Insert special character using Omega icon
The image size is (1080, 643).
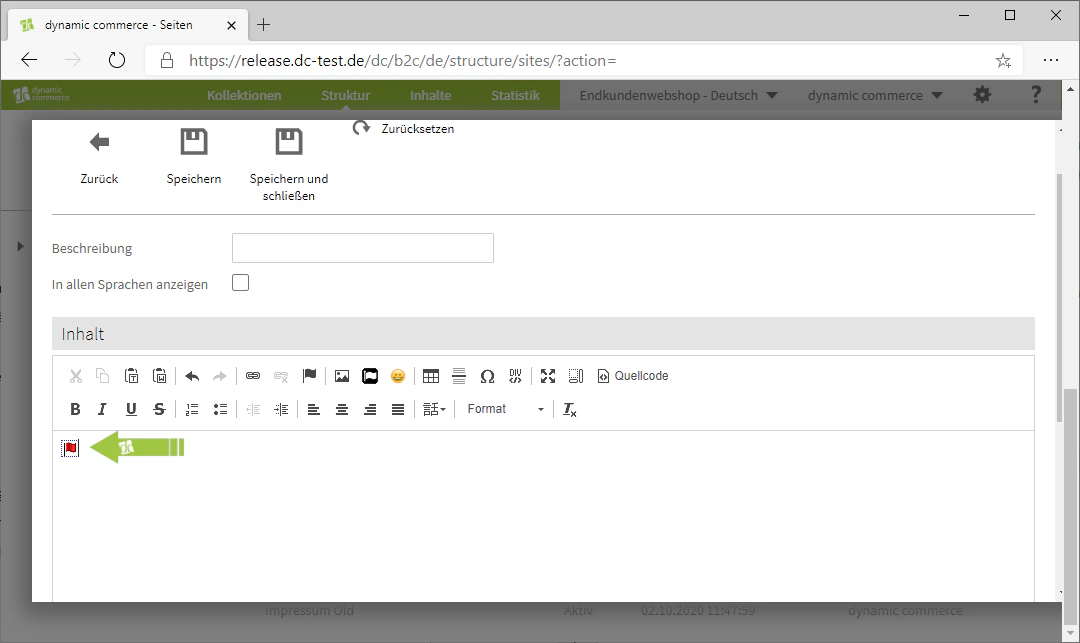pyautogui.click(x=488, y=376)
